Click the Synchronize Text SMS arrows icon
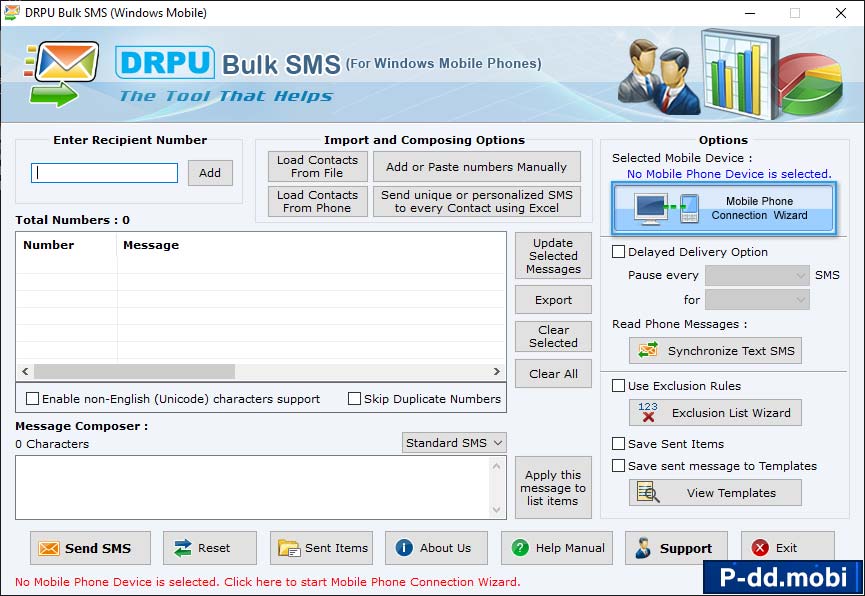 648,350
